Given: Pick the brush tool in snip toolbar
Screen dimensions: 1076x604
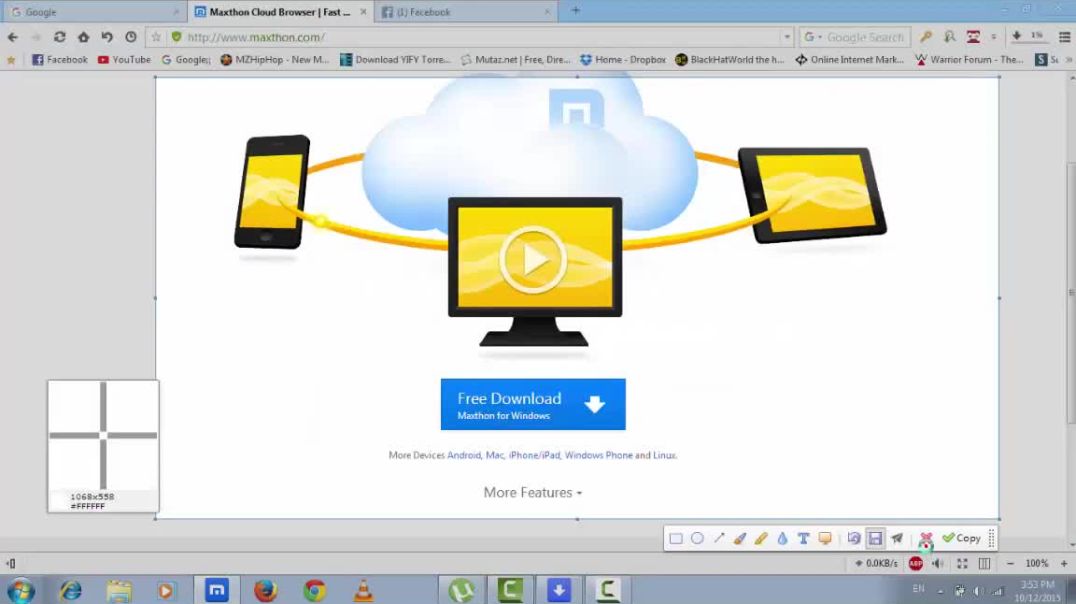Looking at the screenshot, I should click(x=740, y=539).
